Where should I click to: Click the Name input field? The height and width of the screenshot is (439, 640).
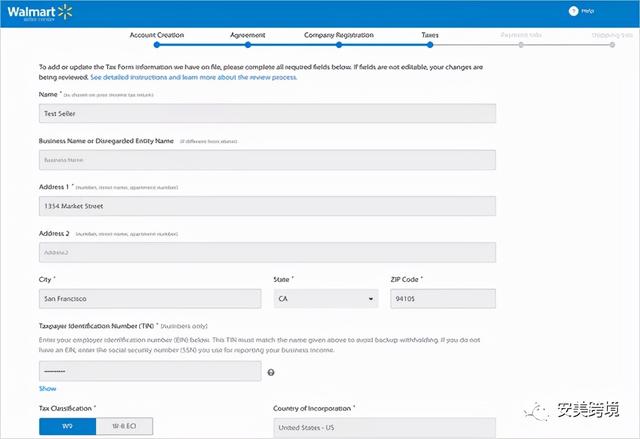(x=267, y=114)
